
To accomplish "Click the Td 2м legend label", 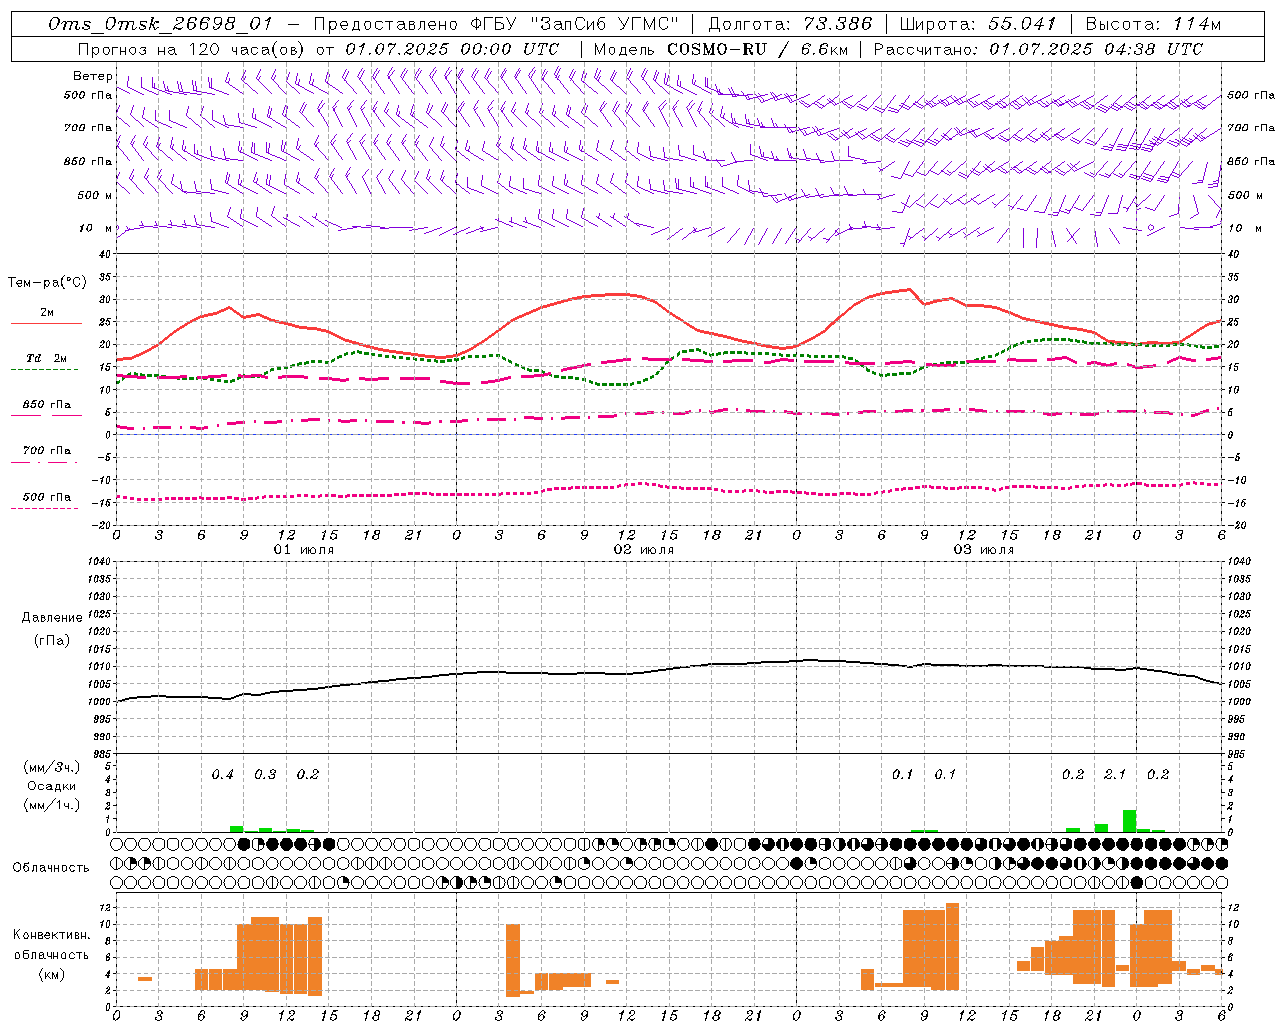I will [47, 358].
